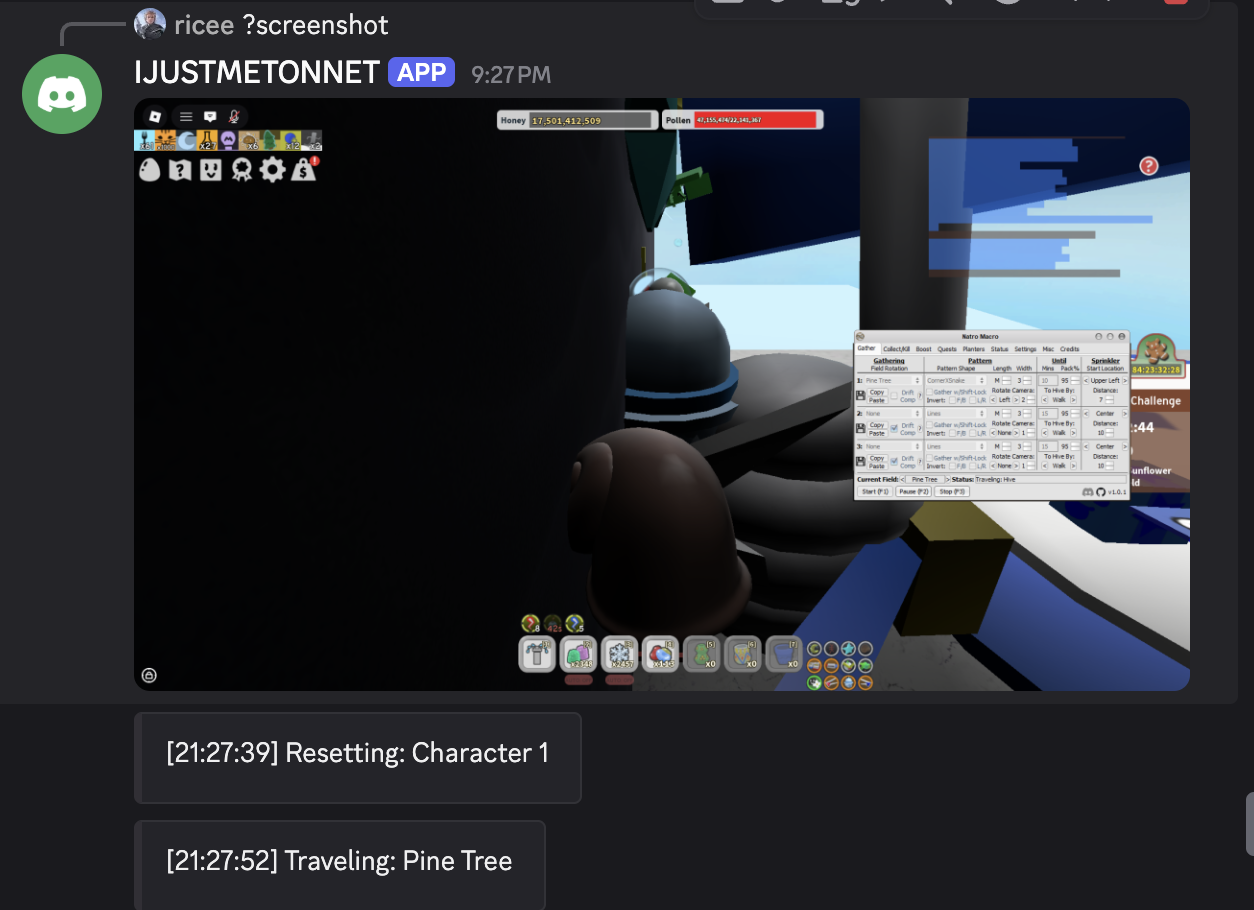Click the Stop (F3) button

point(952,491)
